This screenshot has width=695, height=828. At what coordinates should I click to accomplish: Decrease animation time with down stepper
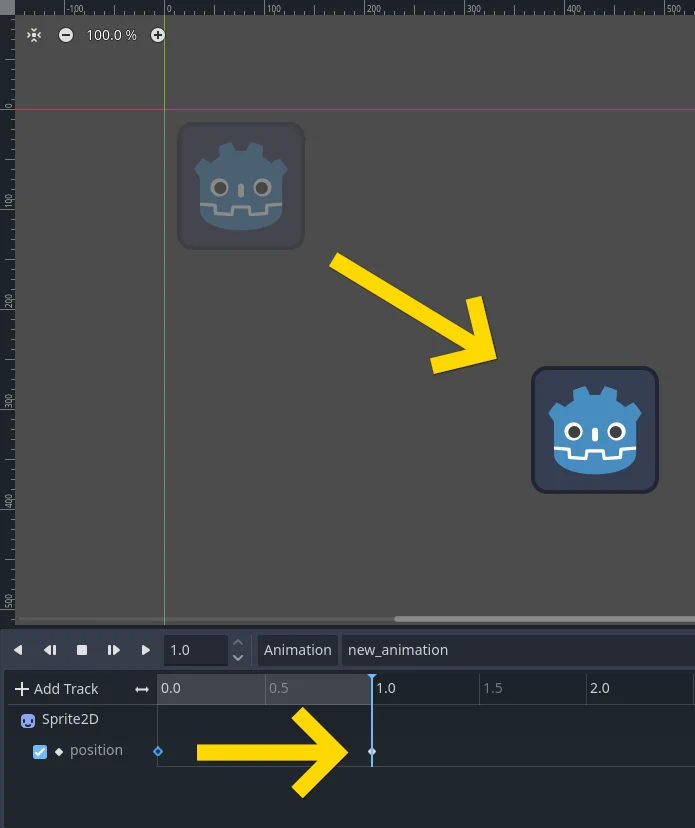(x=238, y=658)
